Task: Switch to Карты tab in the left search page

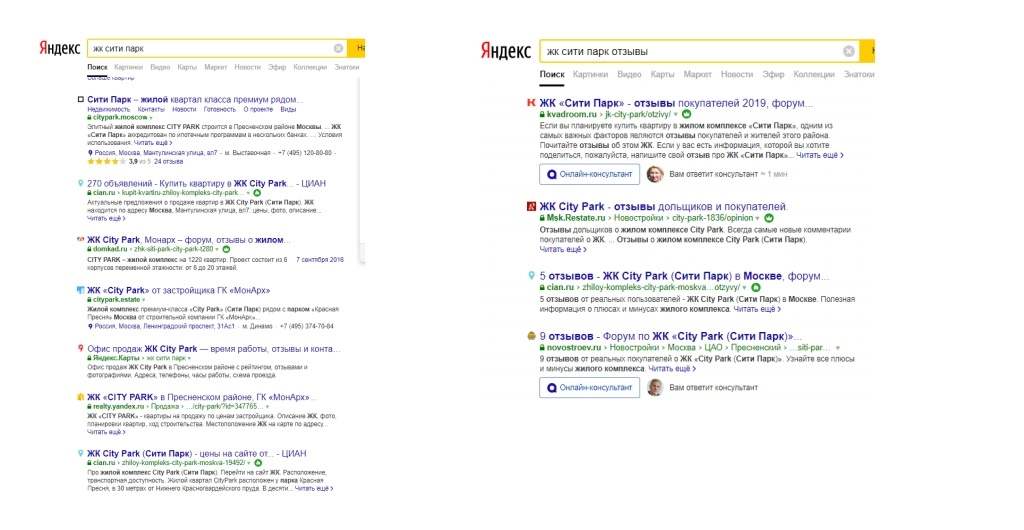Action: pyautogui.click(x=187, y=67)
